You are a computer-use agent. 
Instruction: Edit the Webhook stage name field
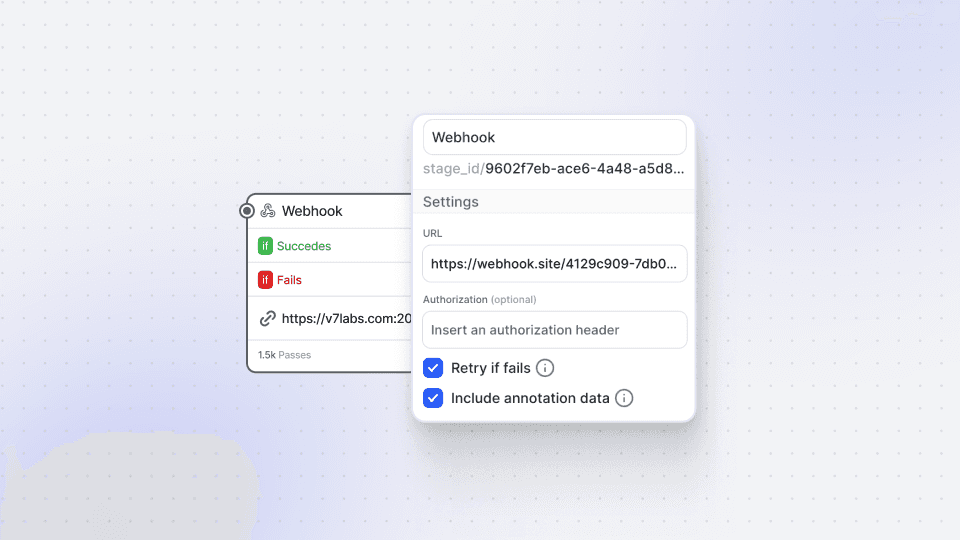(x=555, y=137)
